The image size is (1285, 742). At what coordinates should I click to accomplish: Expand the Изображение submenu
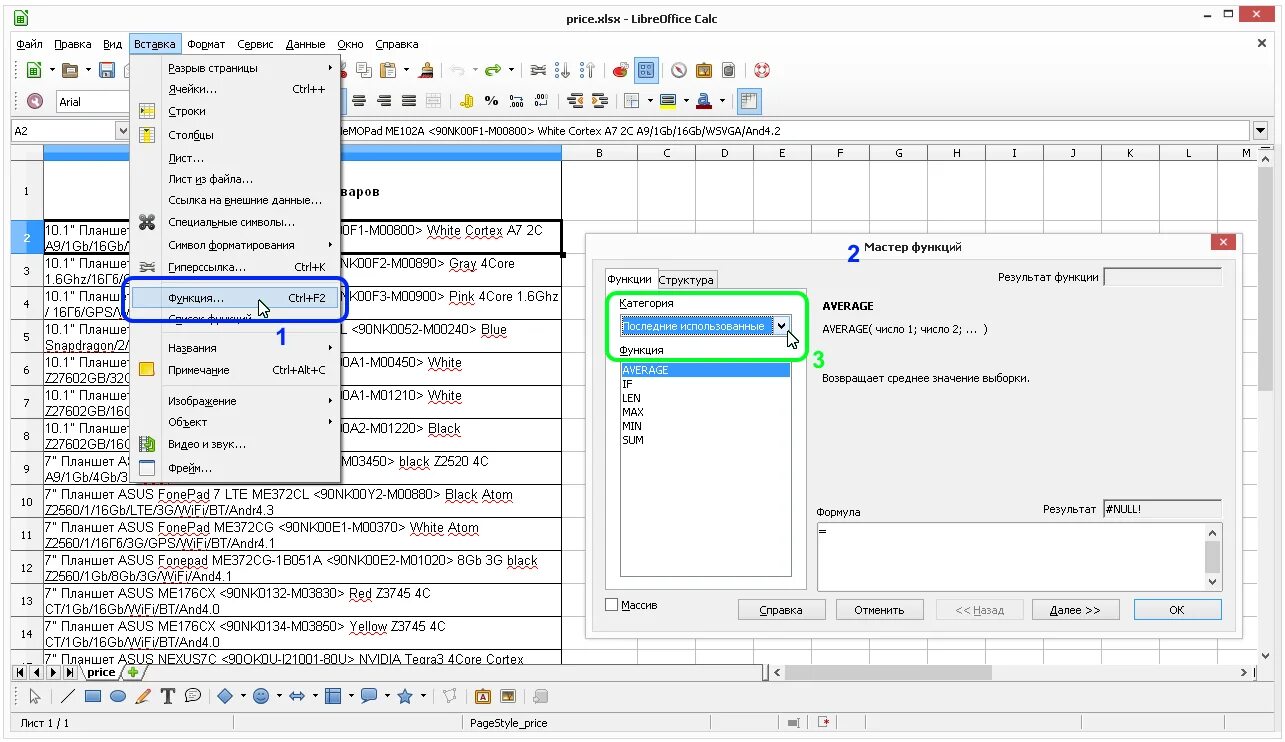(236, 401)
